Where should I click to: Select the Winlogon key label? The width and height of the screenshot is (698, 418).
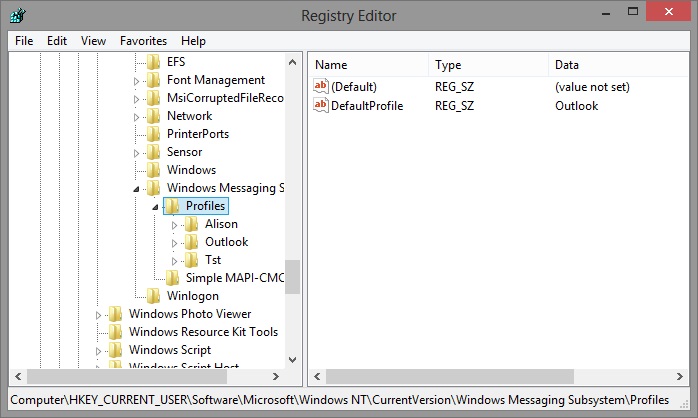193,296
